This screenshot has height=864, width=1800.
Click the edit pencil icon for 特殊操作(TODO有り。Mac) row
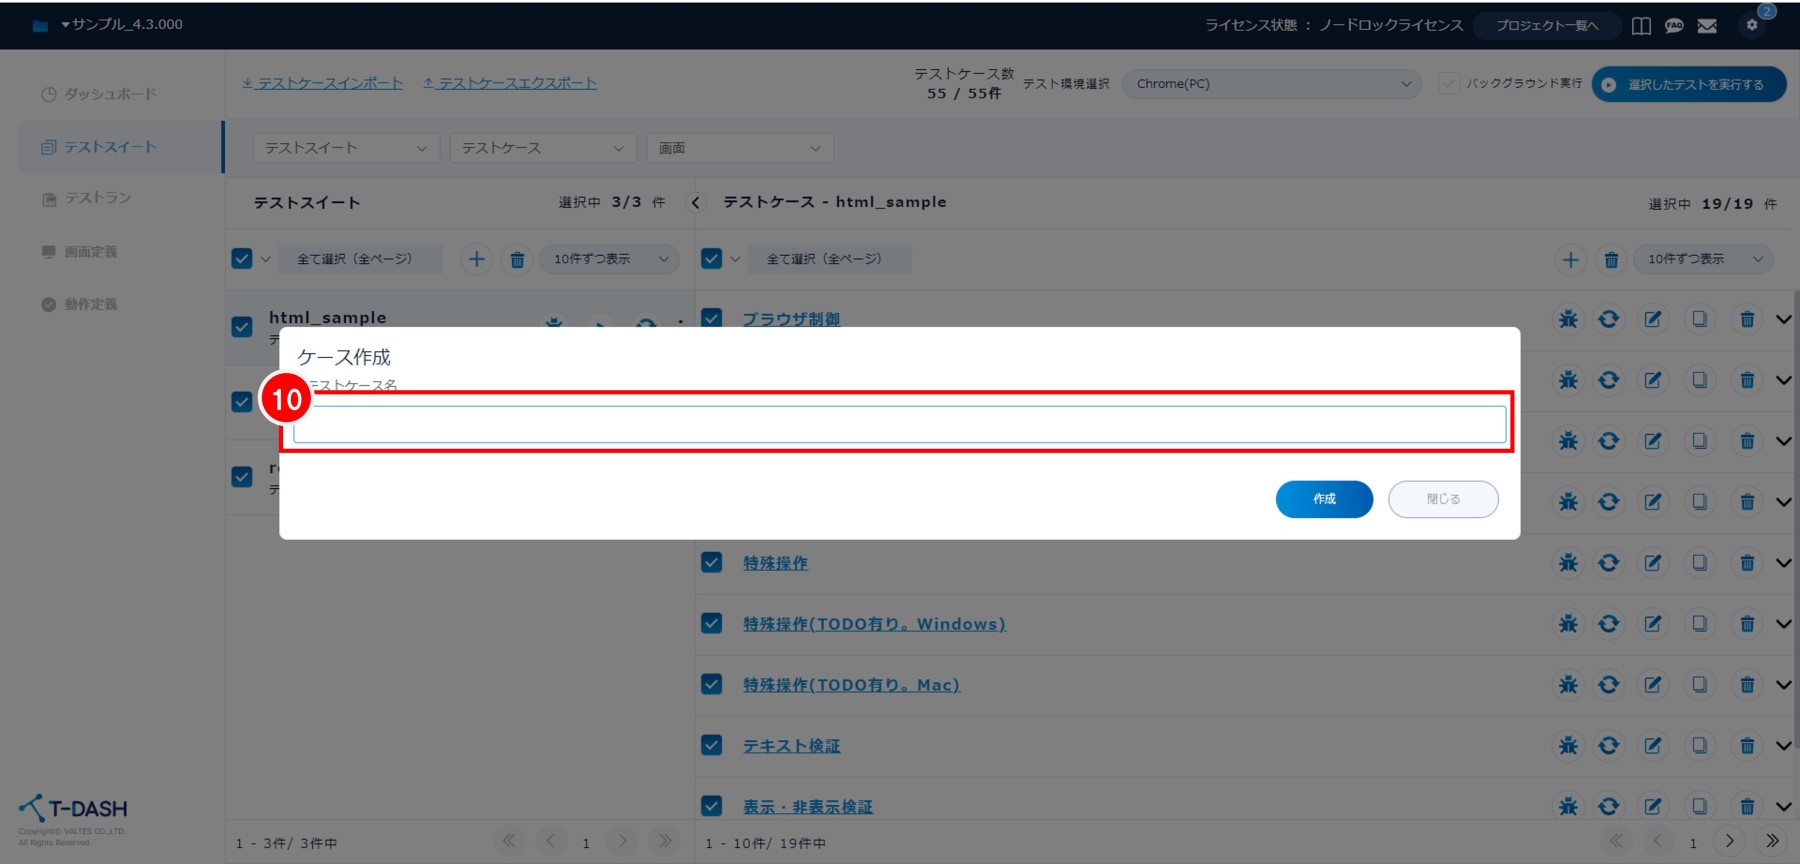tap(1653, 685)
